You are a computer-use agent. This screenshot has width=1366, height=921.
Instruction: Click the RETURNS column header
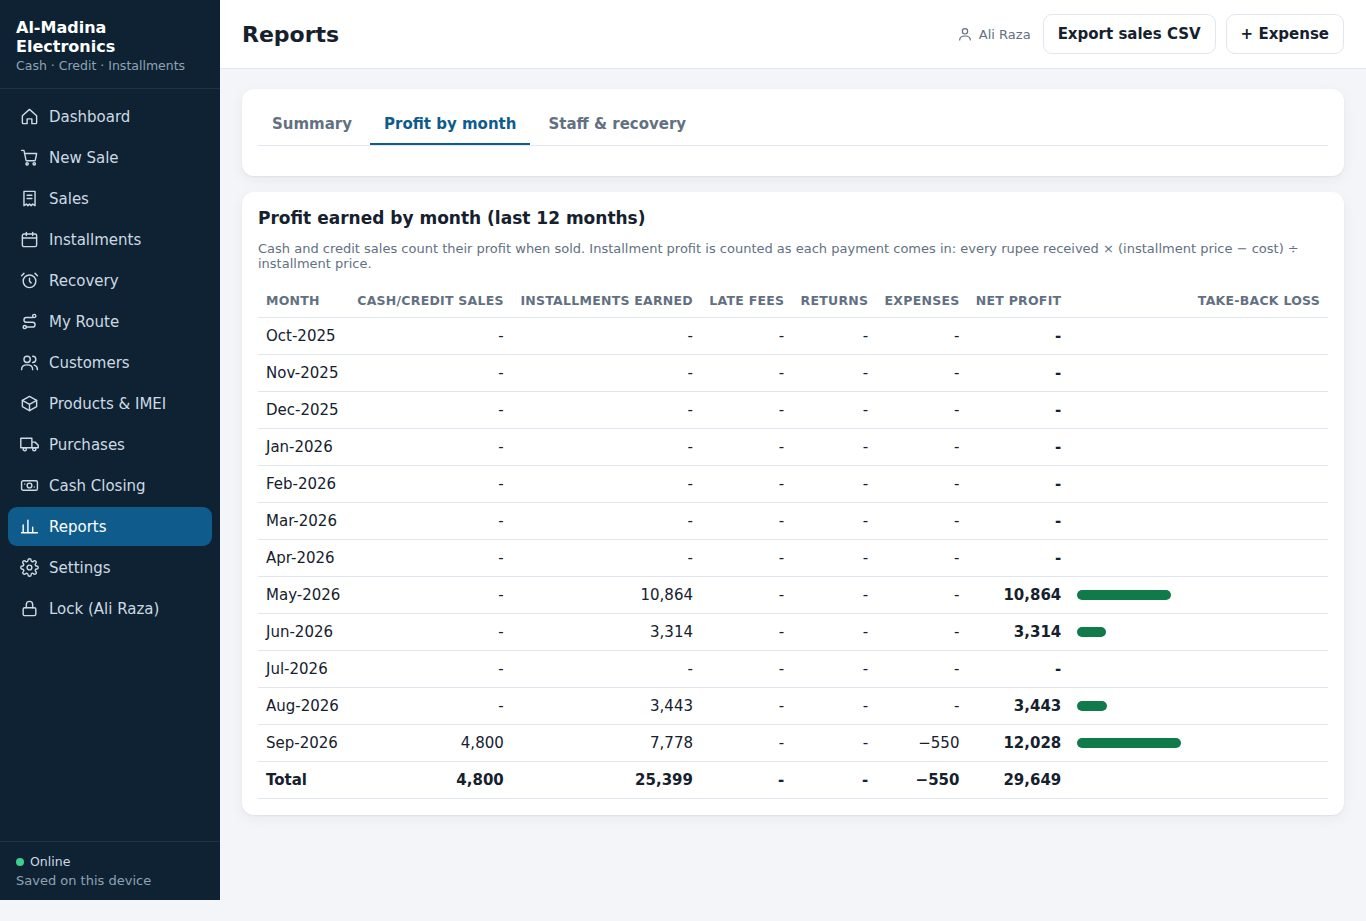834,300
